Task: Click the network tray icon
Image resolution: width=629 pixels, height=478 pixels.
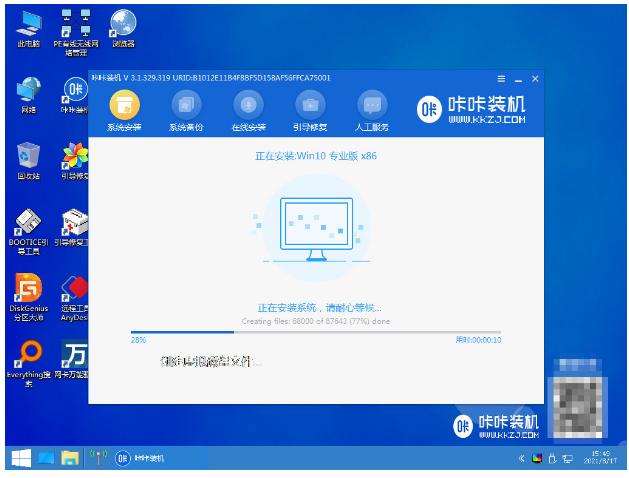Action: pyautogui.click(x=568, y=458)
